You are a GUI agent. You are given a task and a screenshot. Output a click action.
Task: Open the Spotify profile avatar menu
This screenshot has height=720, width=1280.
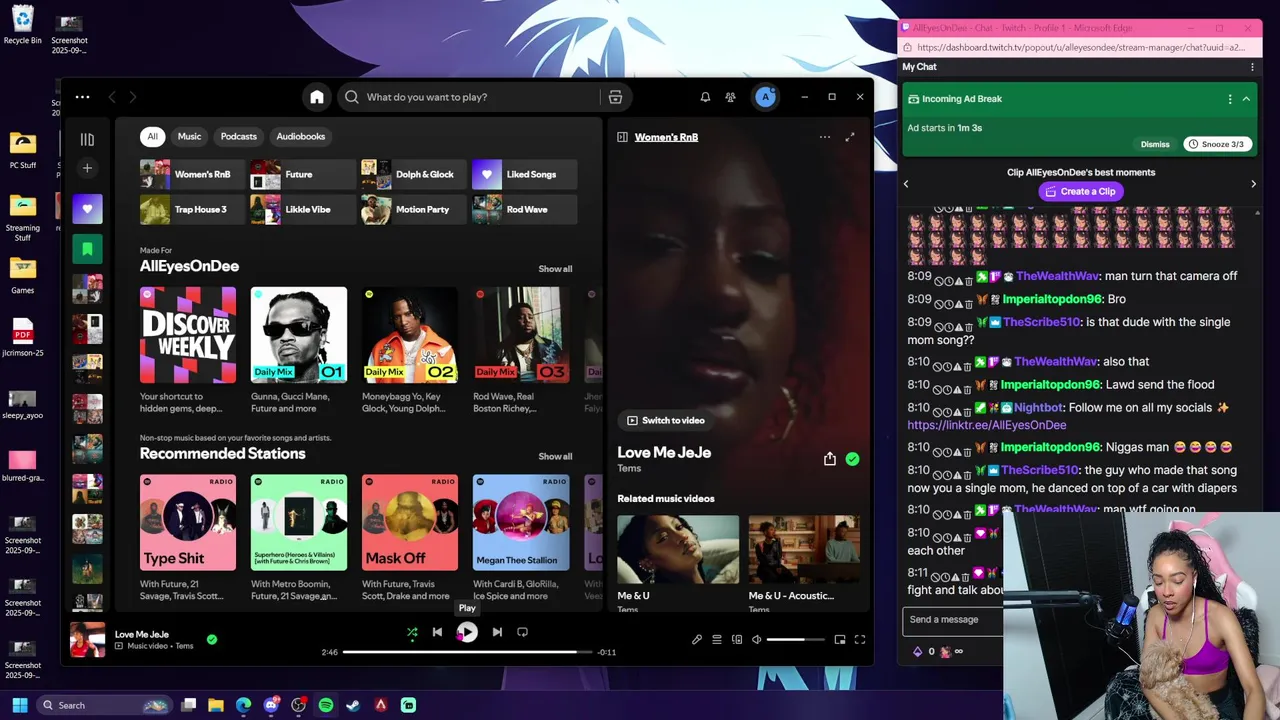click(x=765, y=97)
